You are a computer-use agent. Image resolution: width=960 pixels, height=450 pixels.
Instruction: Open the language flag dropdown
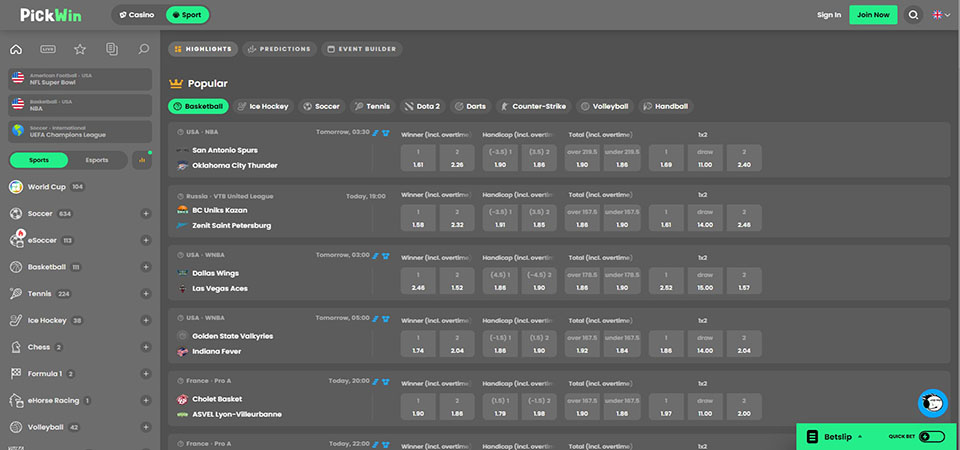coord(941,15)
